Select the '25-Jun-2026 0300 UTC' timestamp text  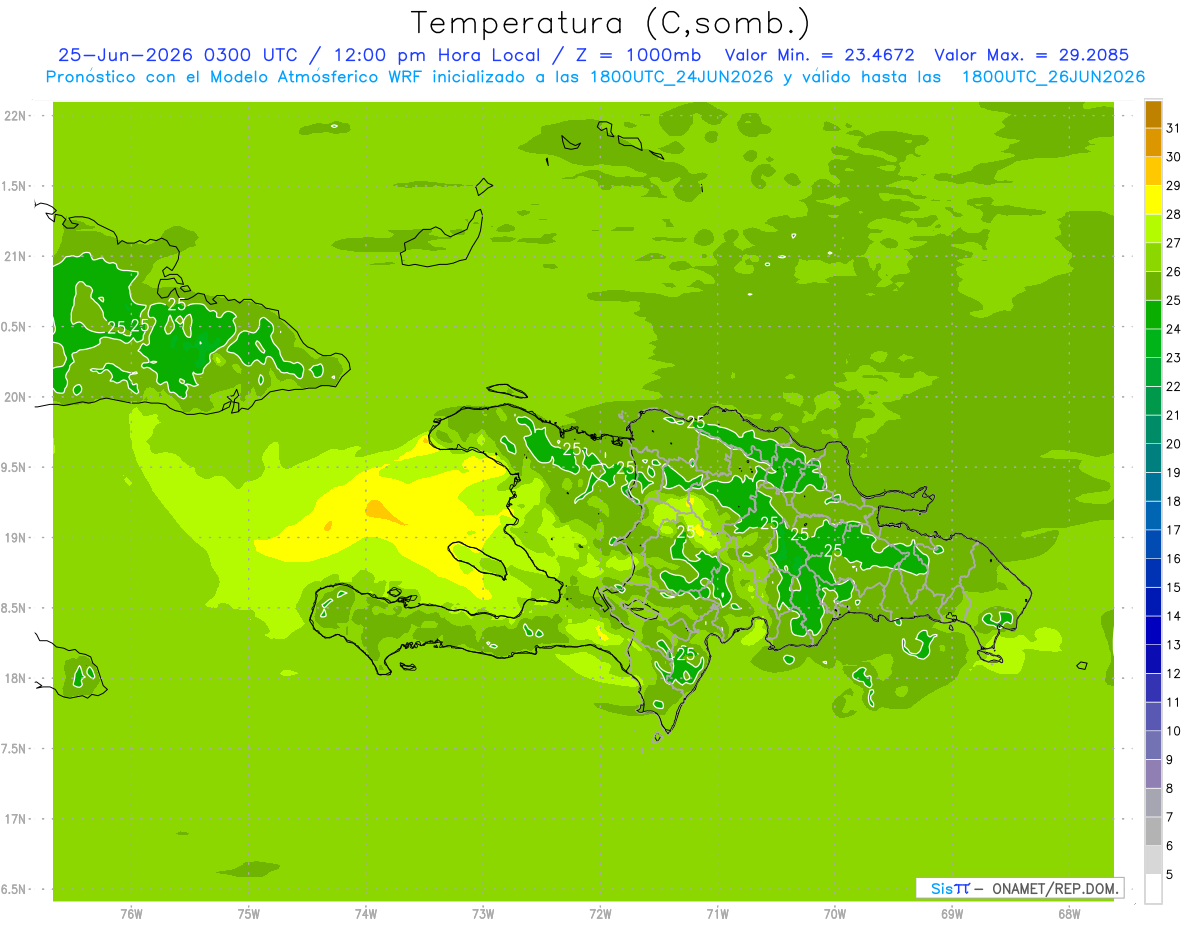point(177,55)
